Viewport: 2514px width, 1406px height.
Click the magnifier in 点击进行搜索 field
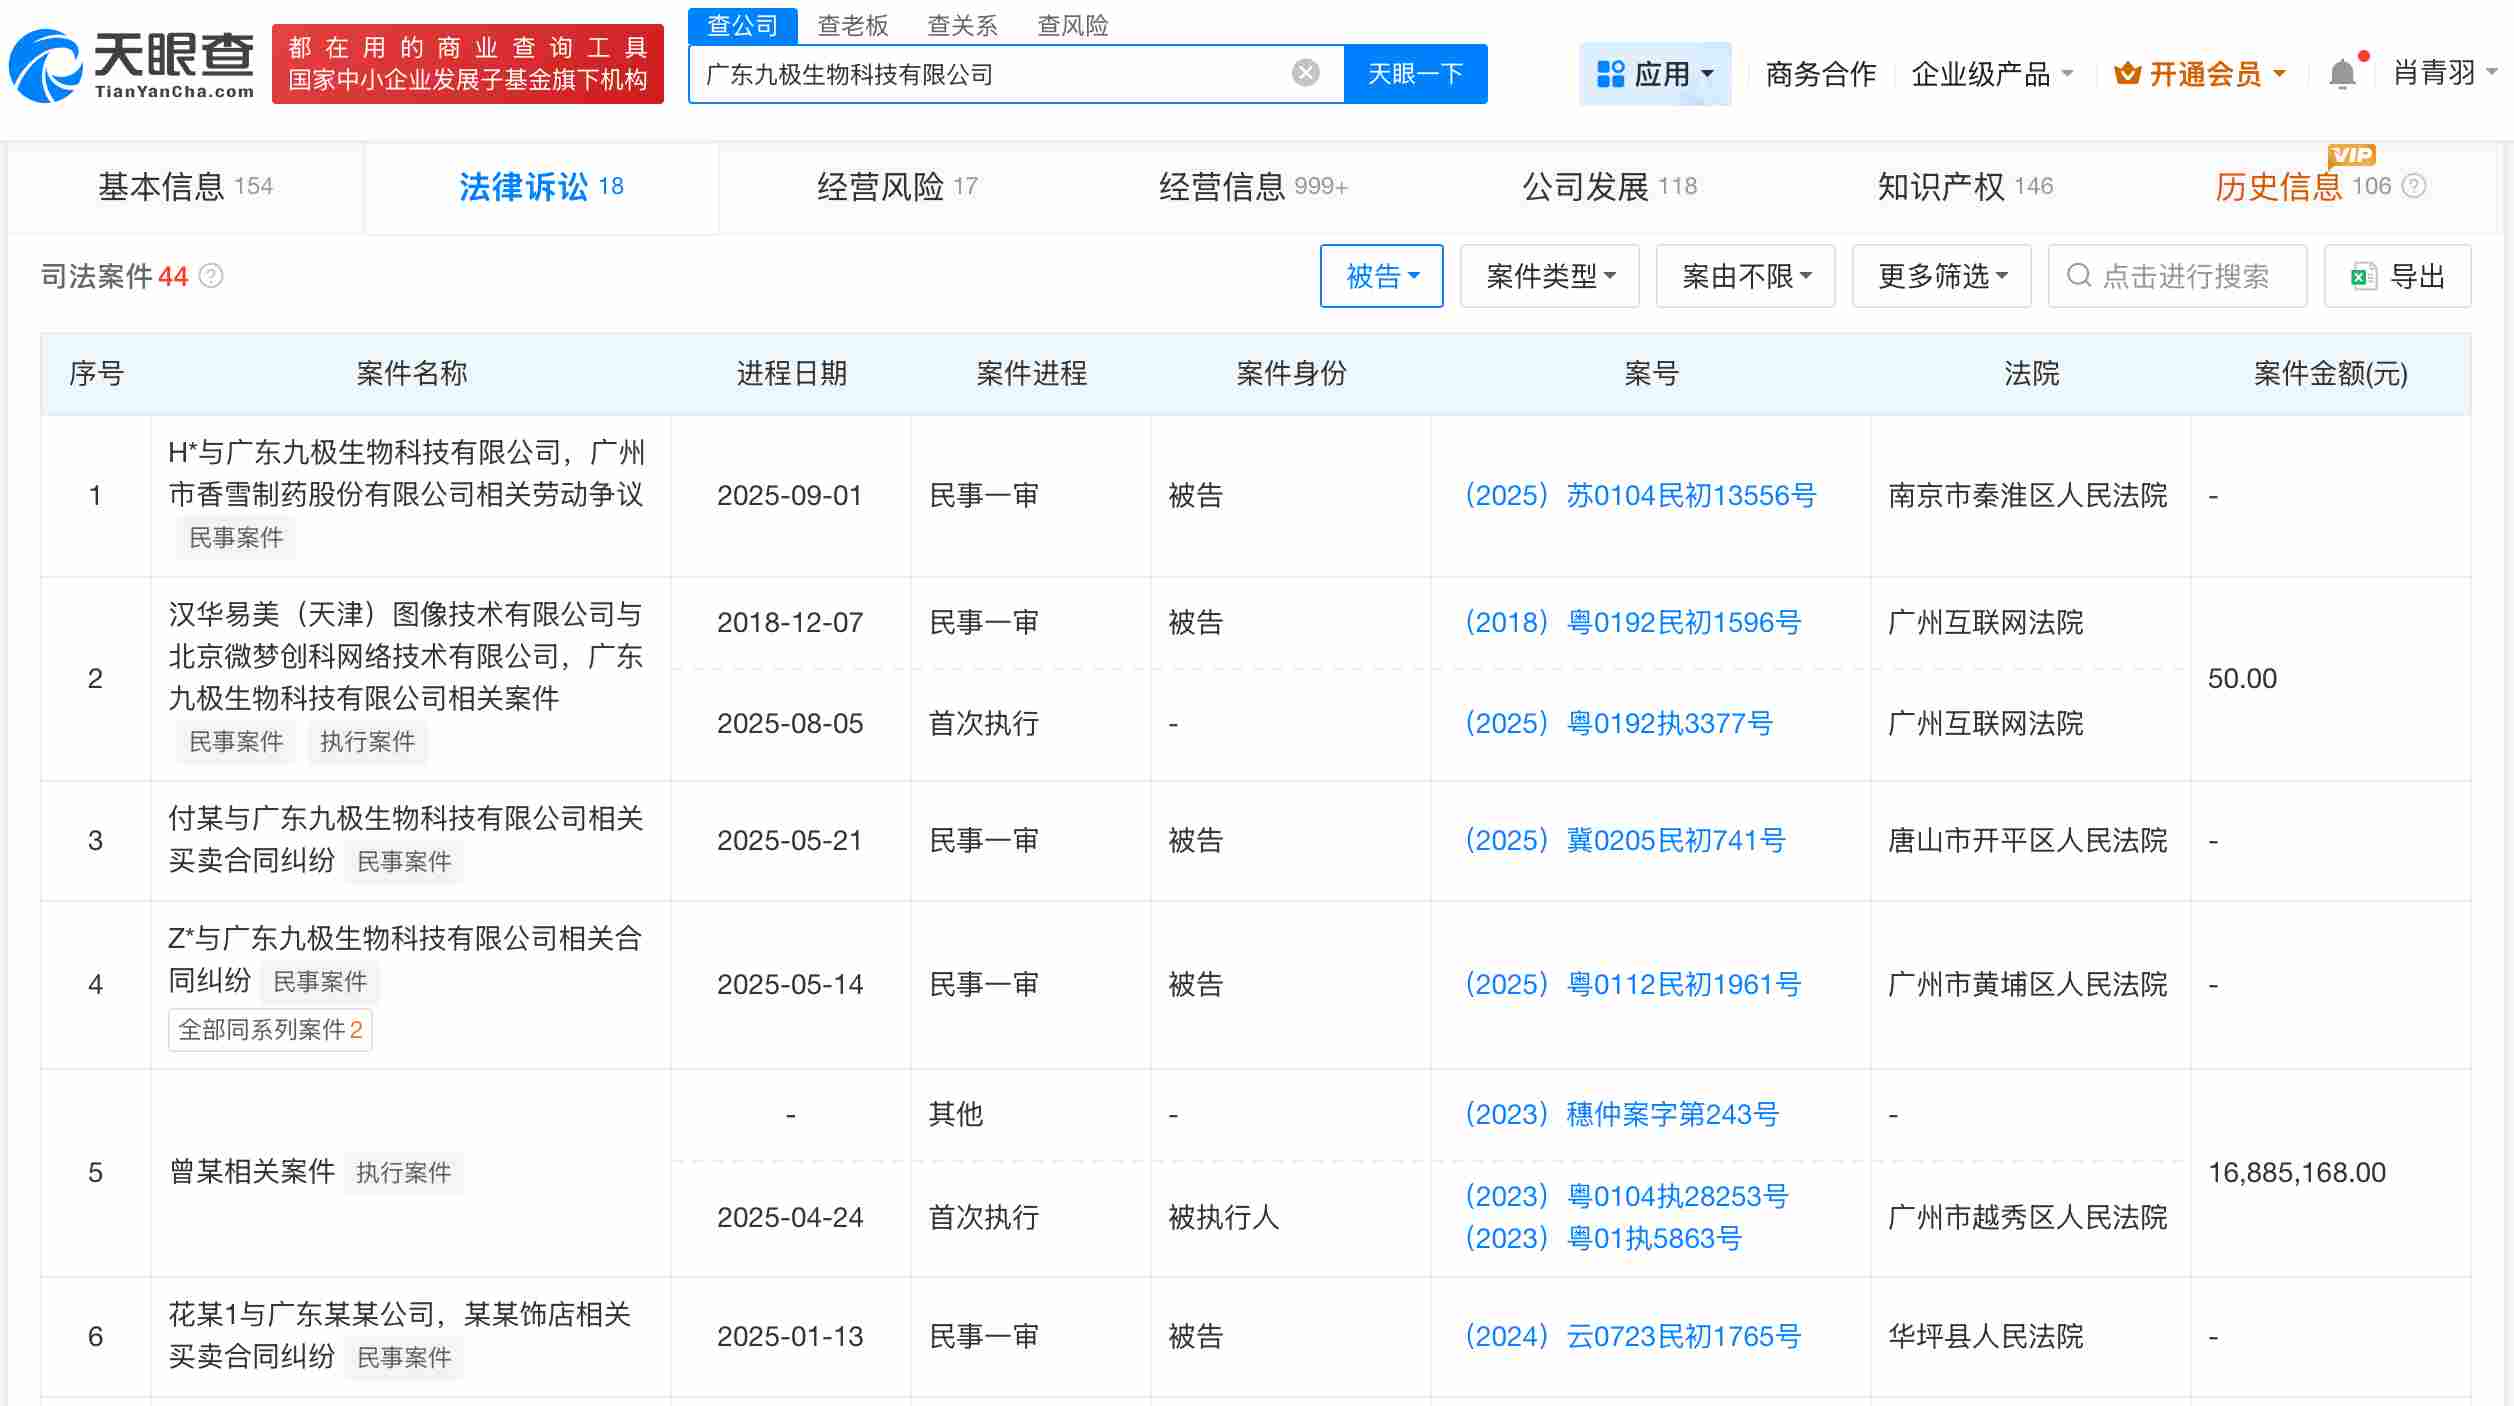click(2079, 276)
